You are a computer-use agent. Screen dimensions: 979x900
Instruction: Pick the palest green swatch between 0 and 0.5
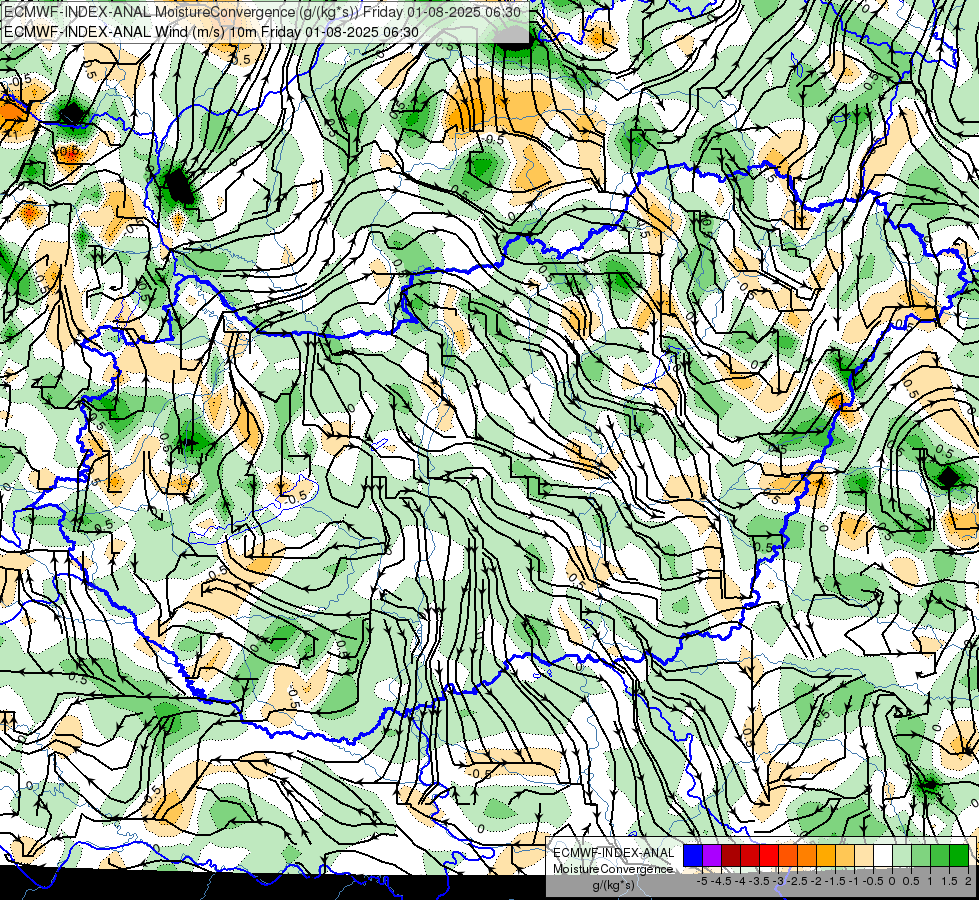coord(902,856)
